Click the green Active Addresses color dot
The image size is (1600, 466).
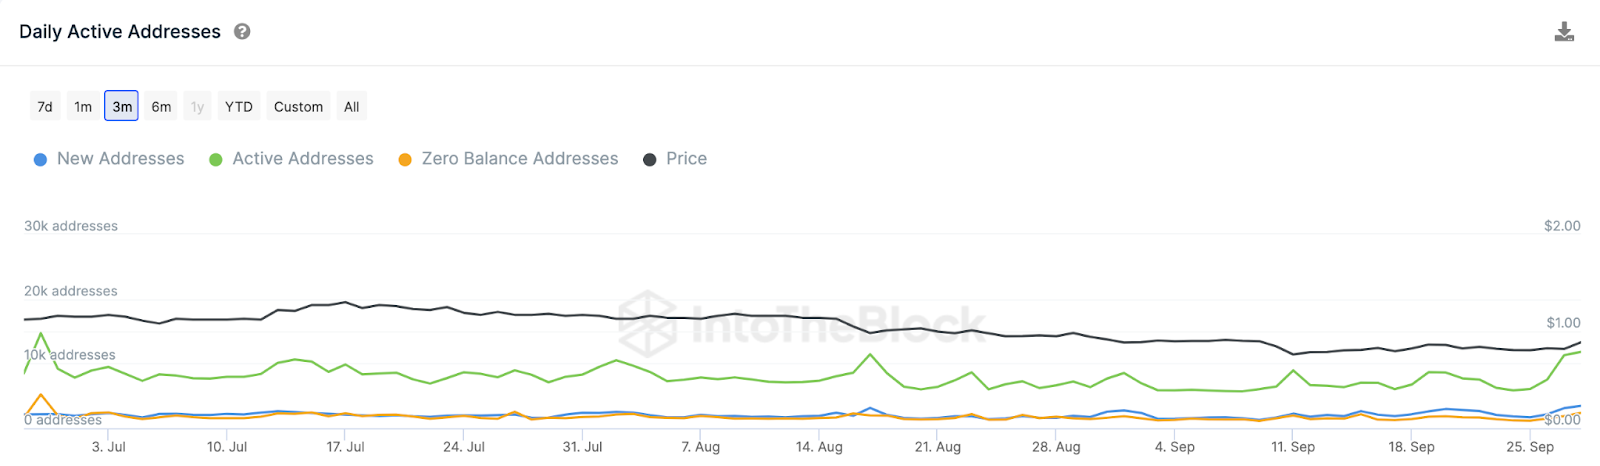215,160
